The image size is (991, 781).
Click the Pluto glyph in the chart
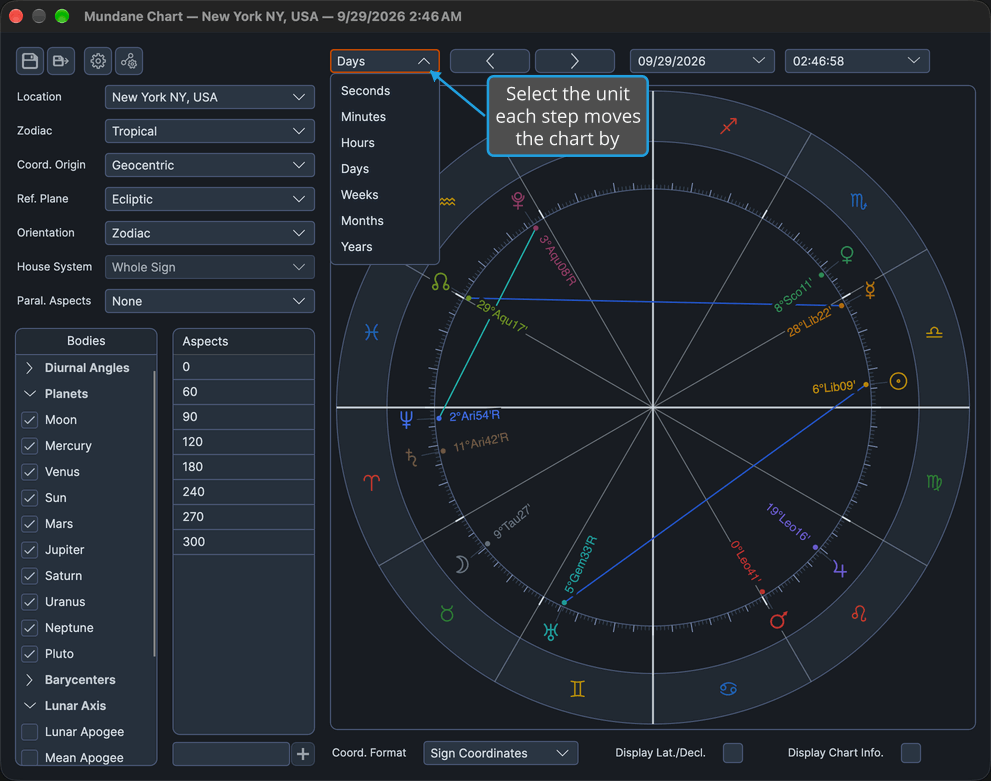click(518, 200)
